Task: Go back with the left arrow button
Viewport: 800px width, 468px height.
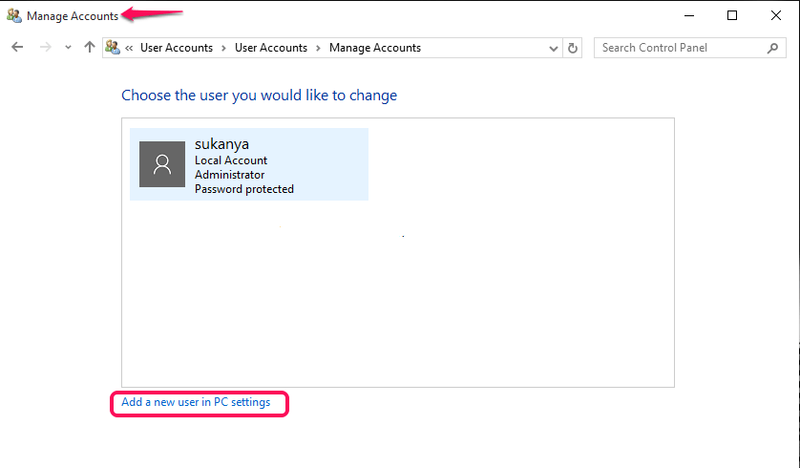Action: [x=17, y=47]
